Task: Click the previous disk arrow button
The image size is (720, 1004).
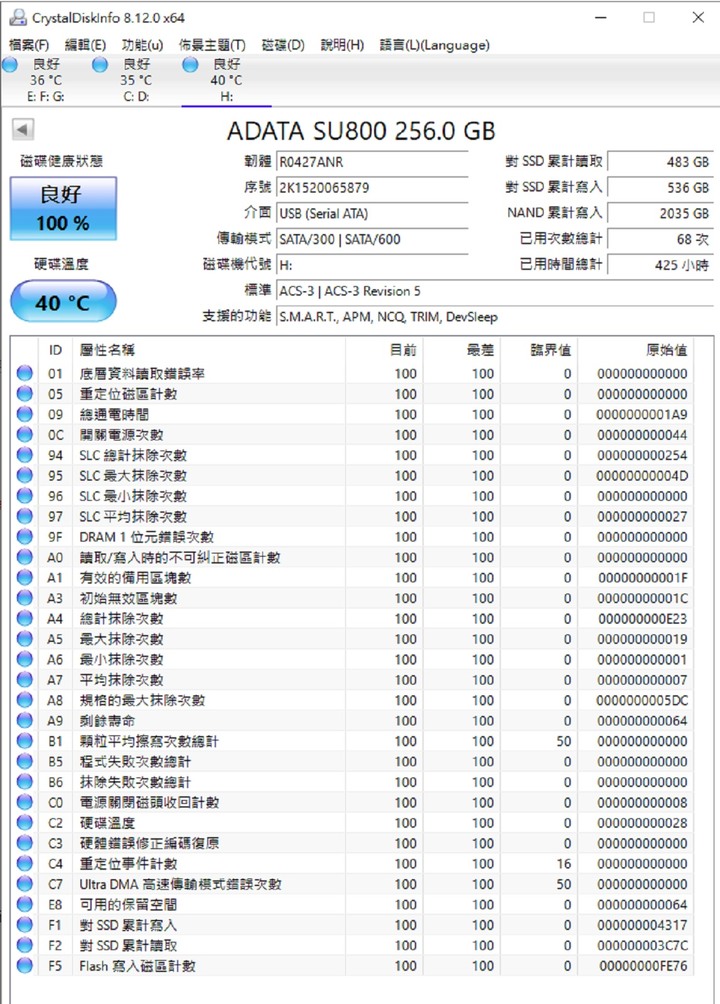Action: (22, 130)
